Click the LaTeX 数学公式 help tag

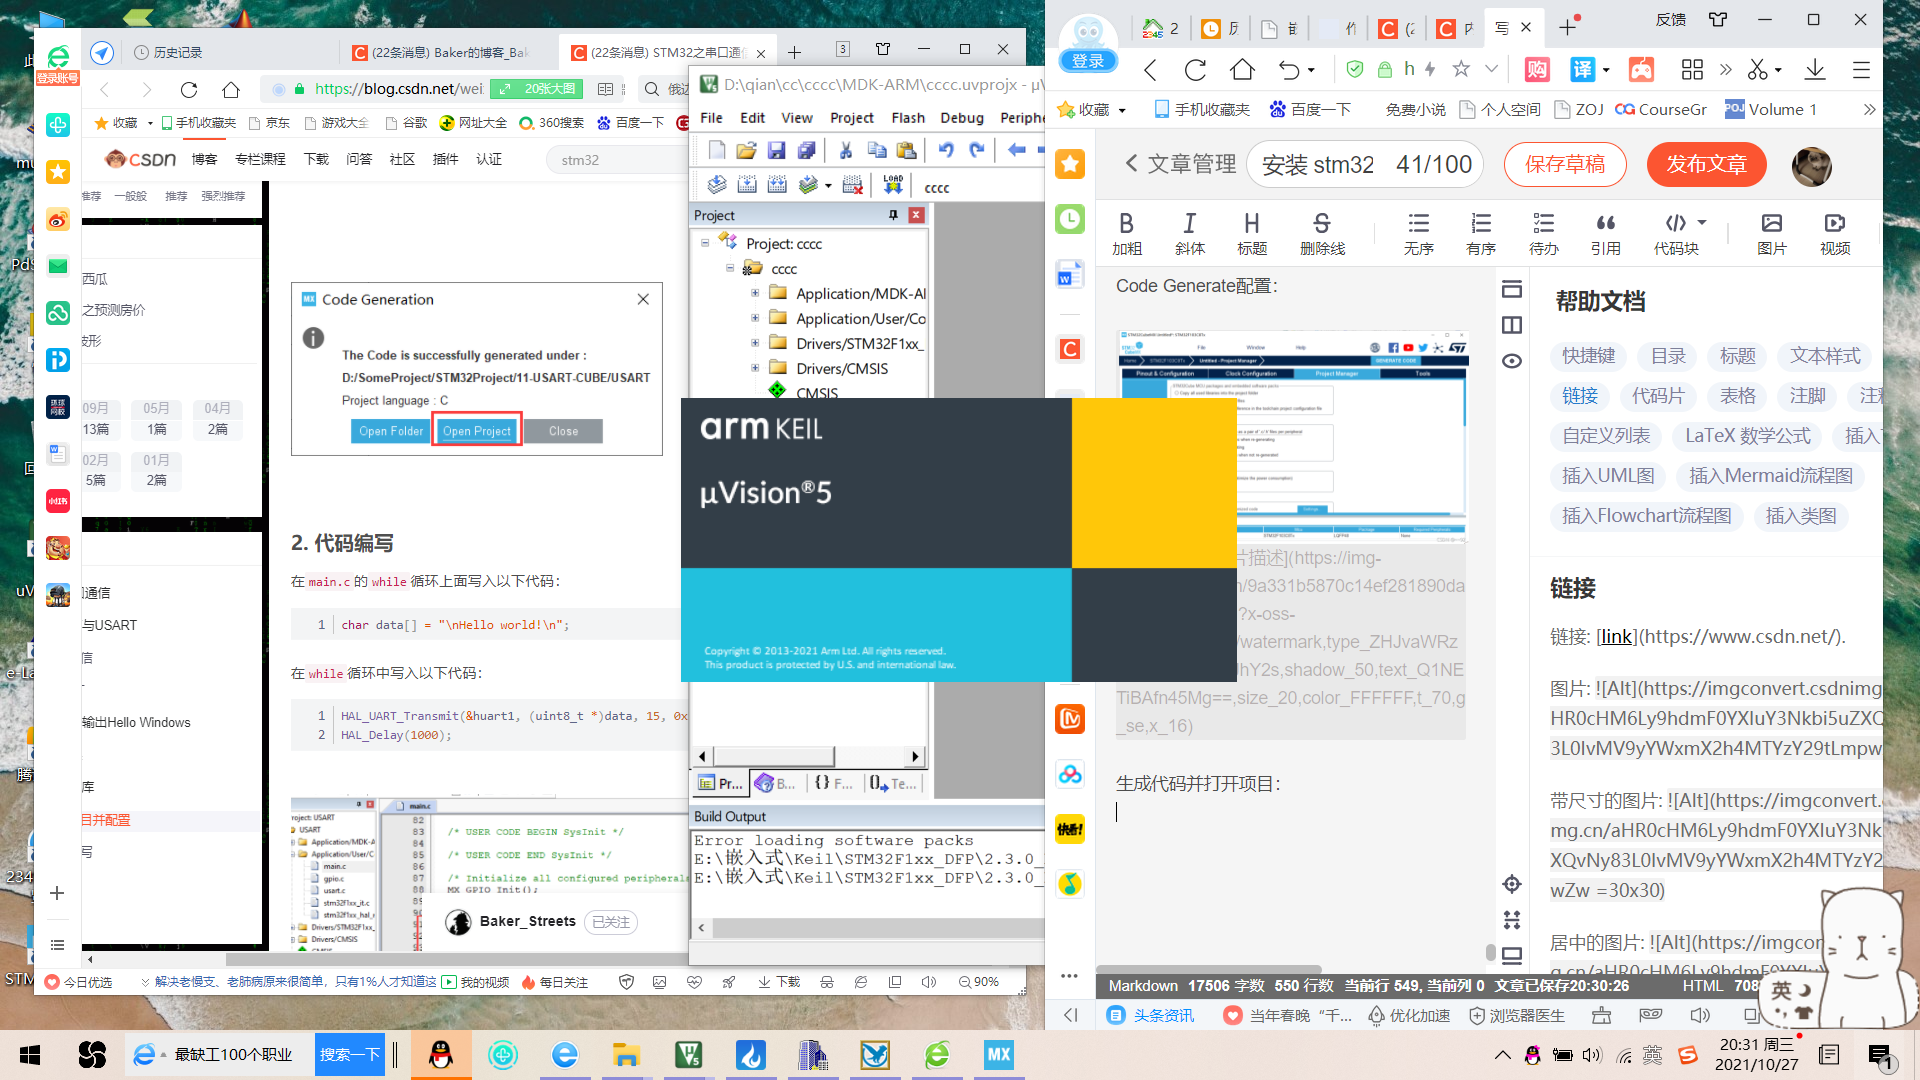[1748, 436]
